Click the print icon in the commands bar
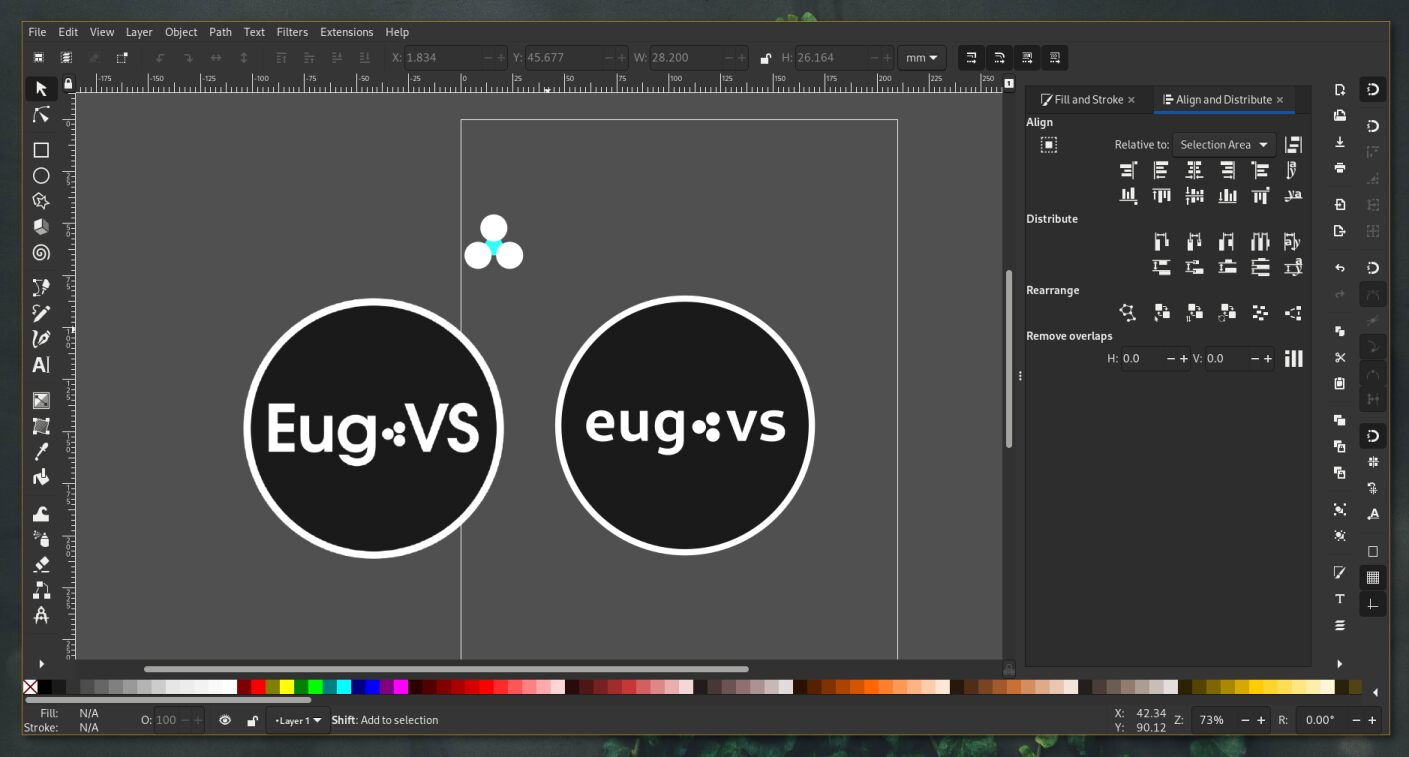Viewport: 1409px width, 757px height. [x=1340, y=168]
